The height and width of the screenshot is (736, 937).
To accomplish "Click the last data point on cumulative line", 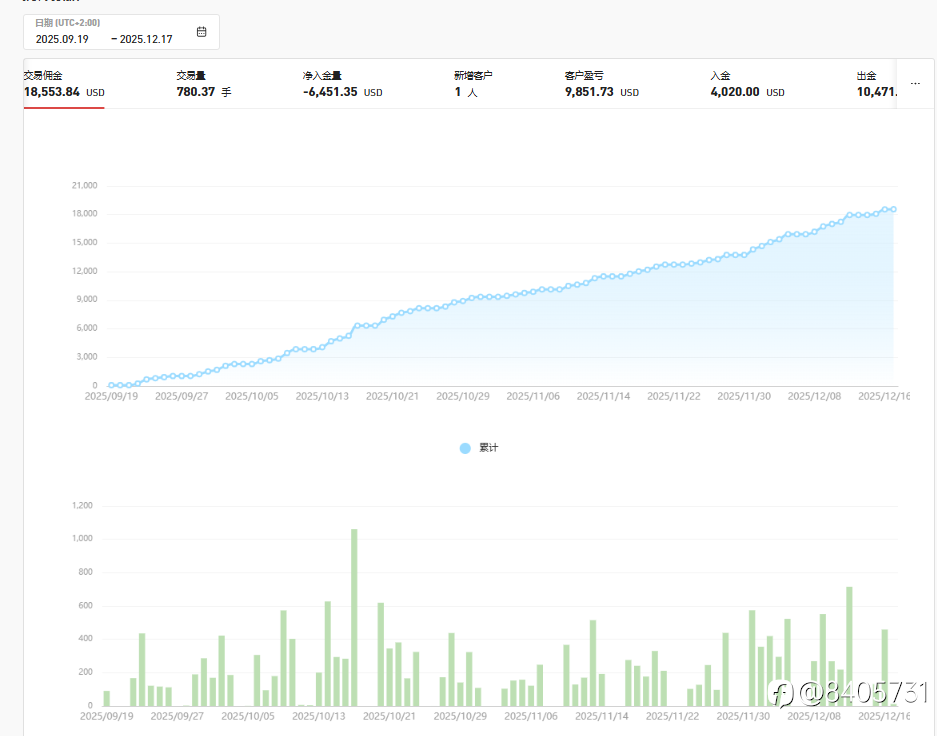I will click(x=893, y=209).
